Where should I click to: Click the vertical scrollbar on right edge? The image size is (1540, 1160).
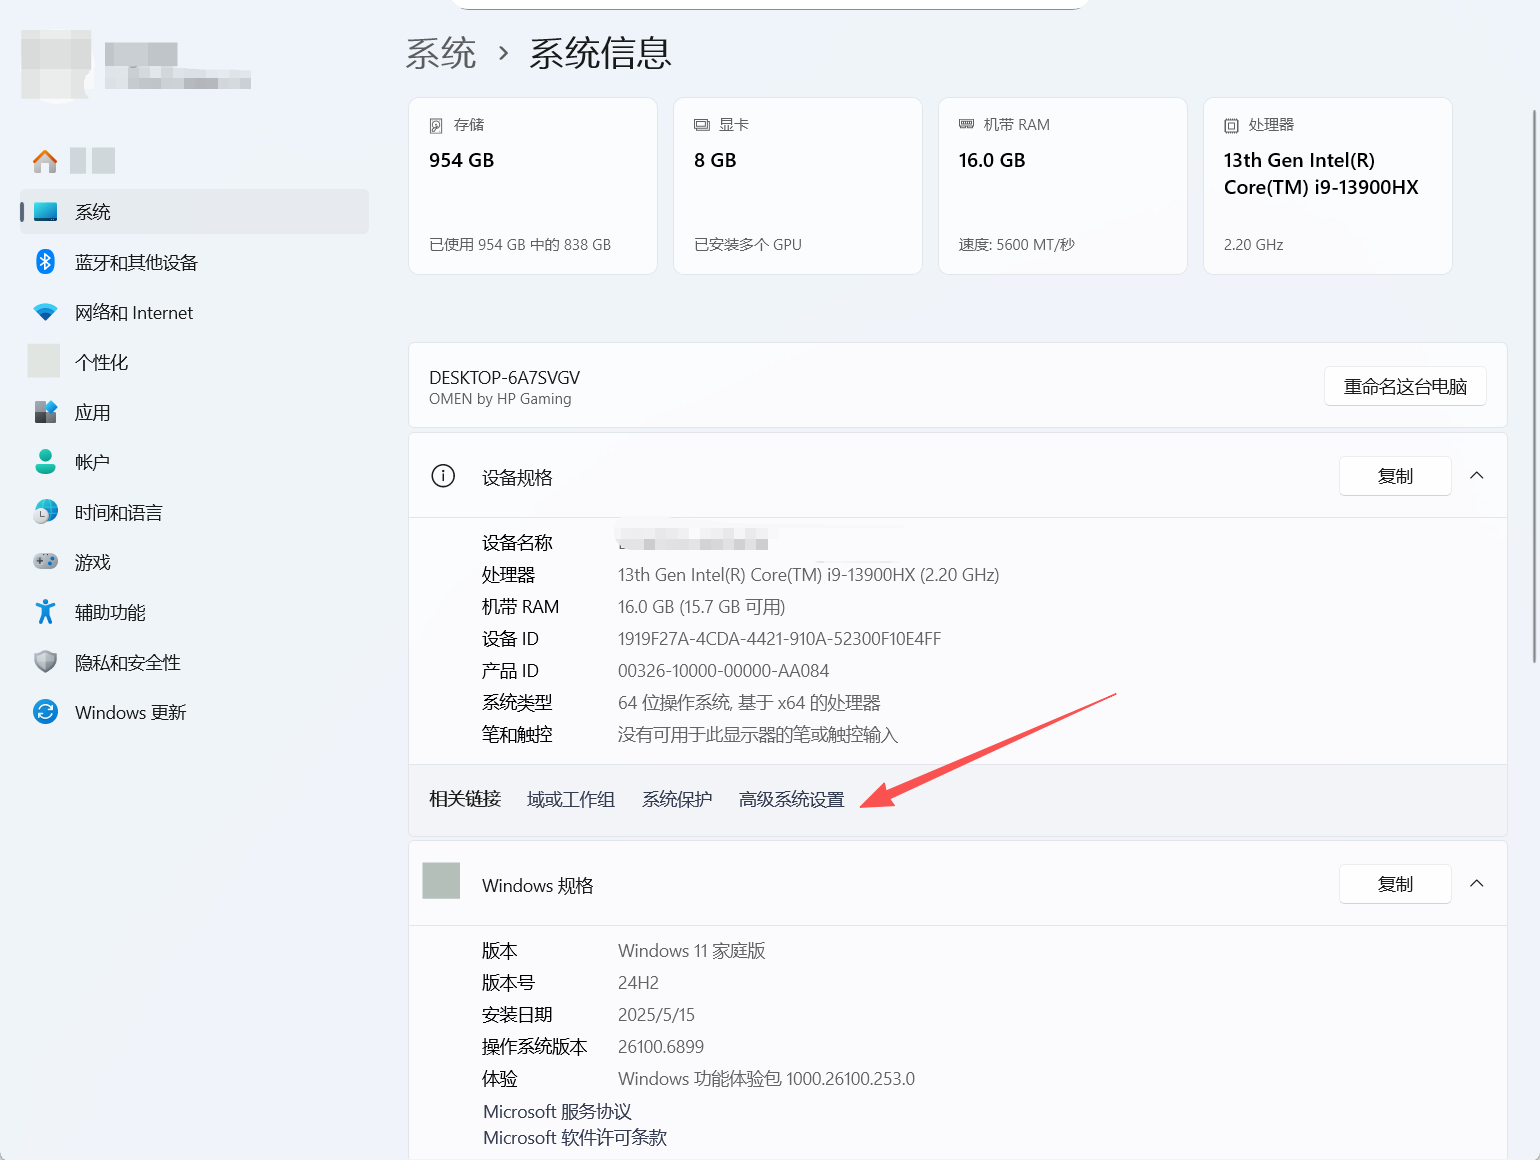(x=1535, y=386)
